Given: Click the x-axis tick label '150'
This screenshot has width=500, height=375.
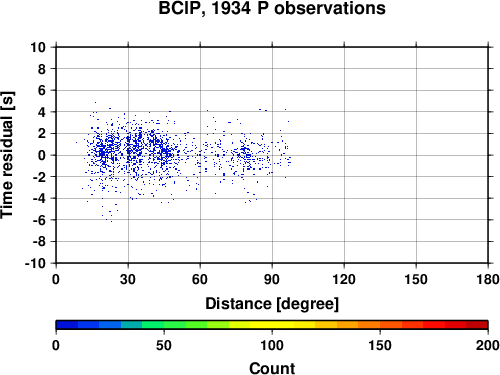Looking at the screenshot, I should point(416,279).
